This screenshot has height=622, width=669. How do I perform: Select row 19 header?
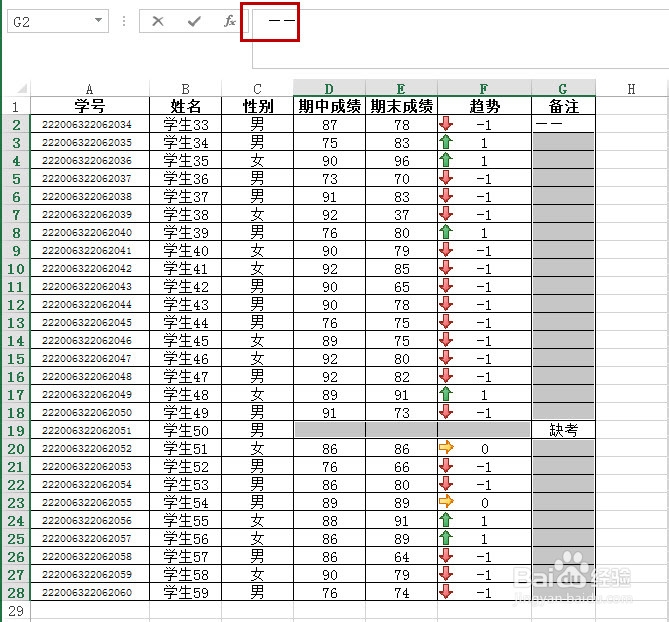16,430
